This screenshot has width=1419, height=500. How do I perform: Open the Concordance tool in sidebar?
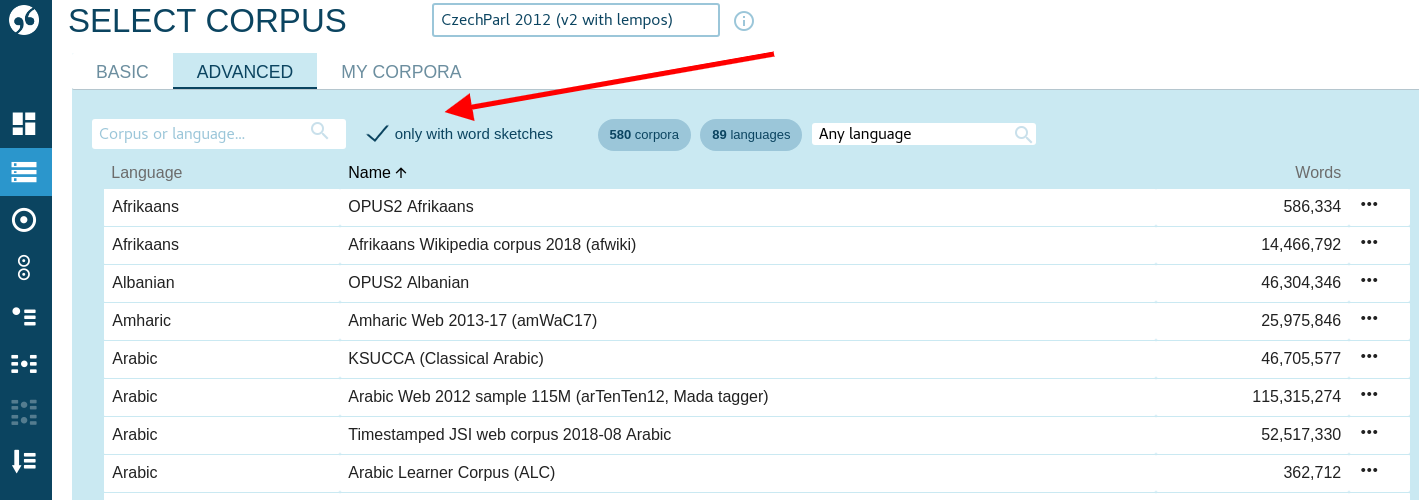click(24, 364)
